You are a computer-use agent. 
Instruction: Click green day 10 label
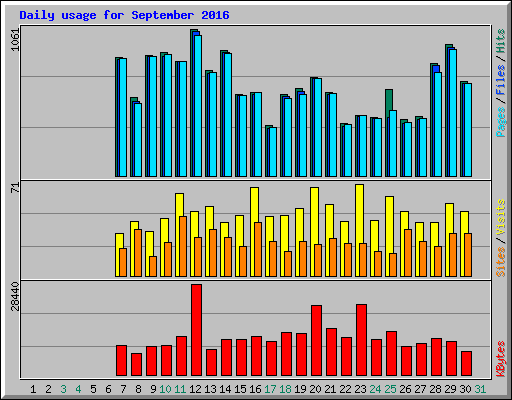pos(165,389)
